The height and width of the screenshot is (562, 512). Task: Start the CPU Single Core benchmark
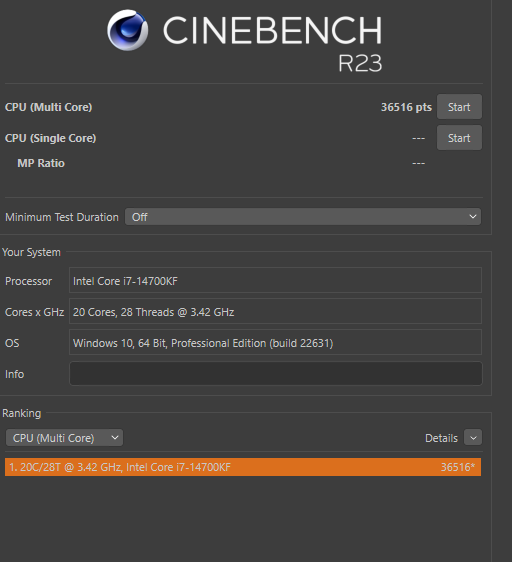pyautogui.click(x=459, y=138)
